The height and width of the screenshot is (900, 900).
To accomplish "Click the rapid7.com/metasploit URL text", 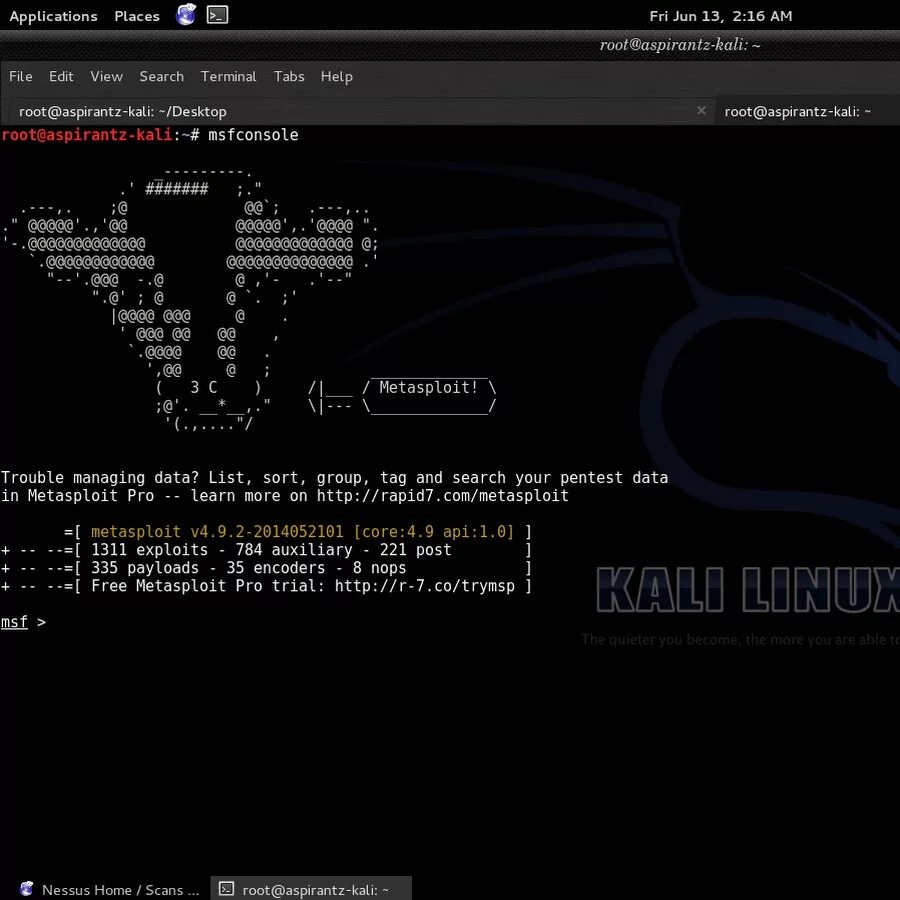I will (442, 495).
